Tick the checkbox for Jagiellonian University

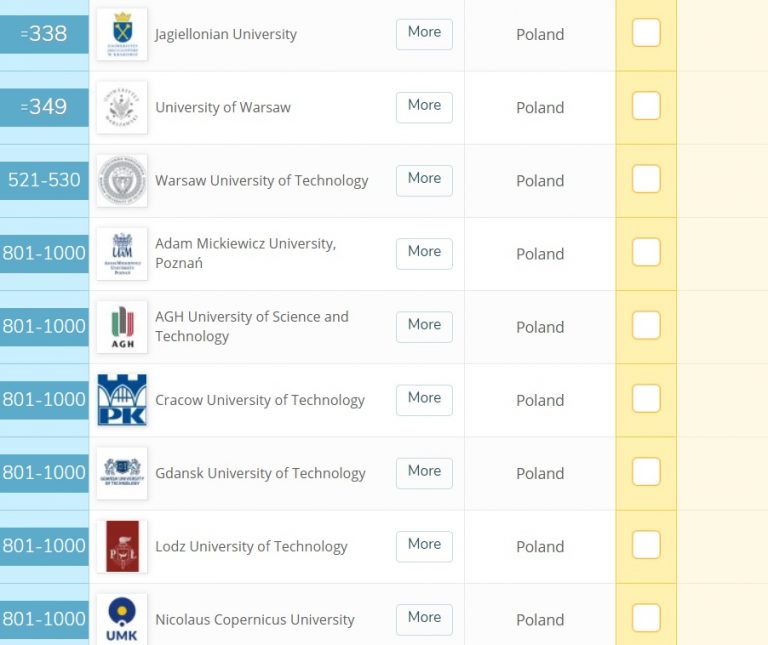[646, 33]
